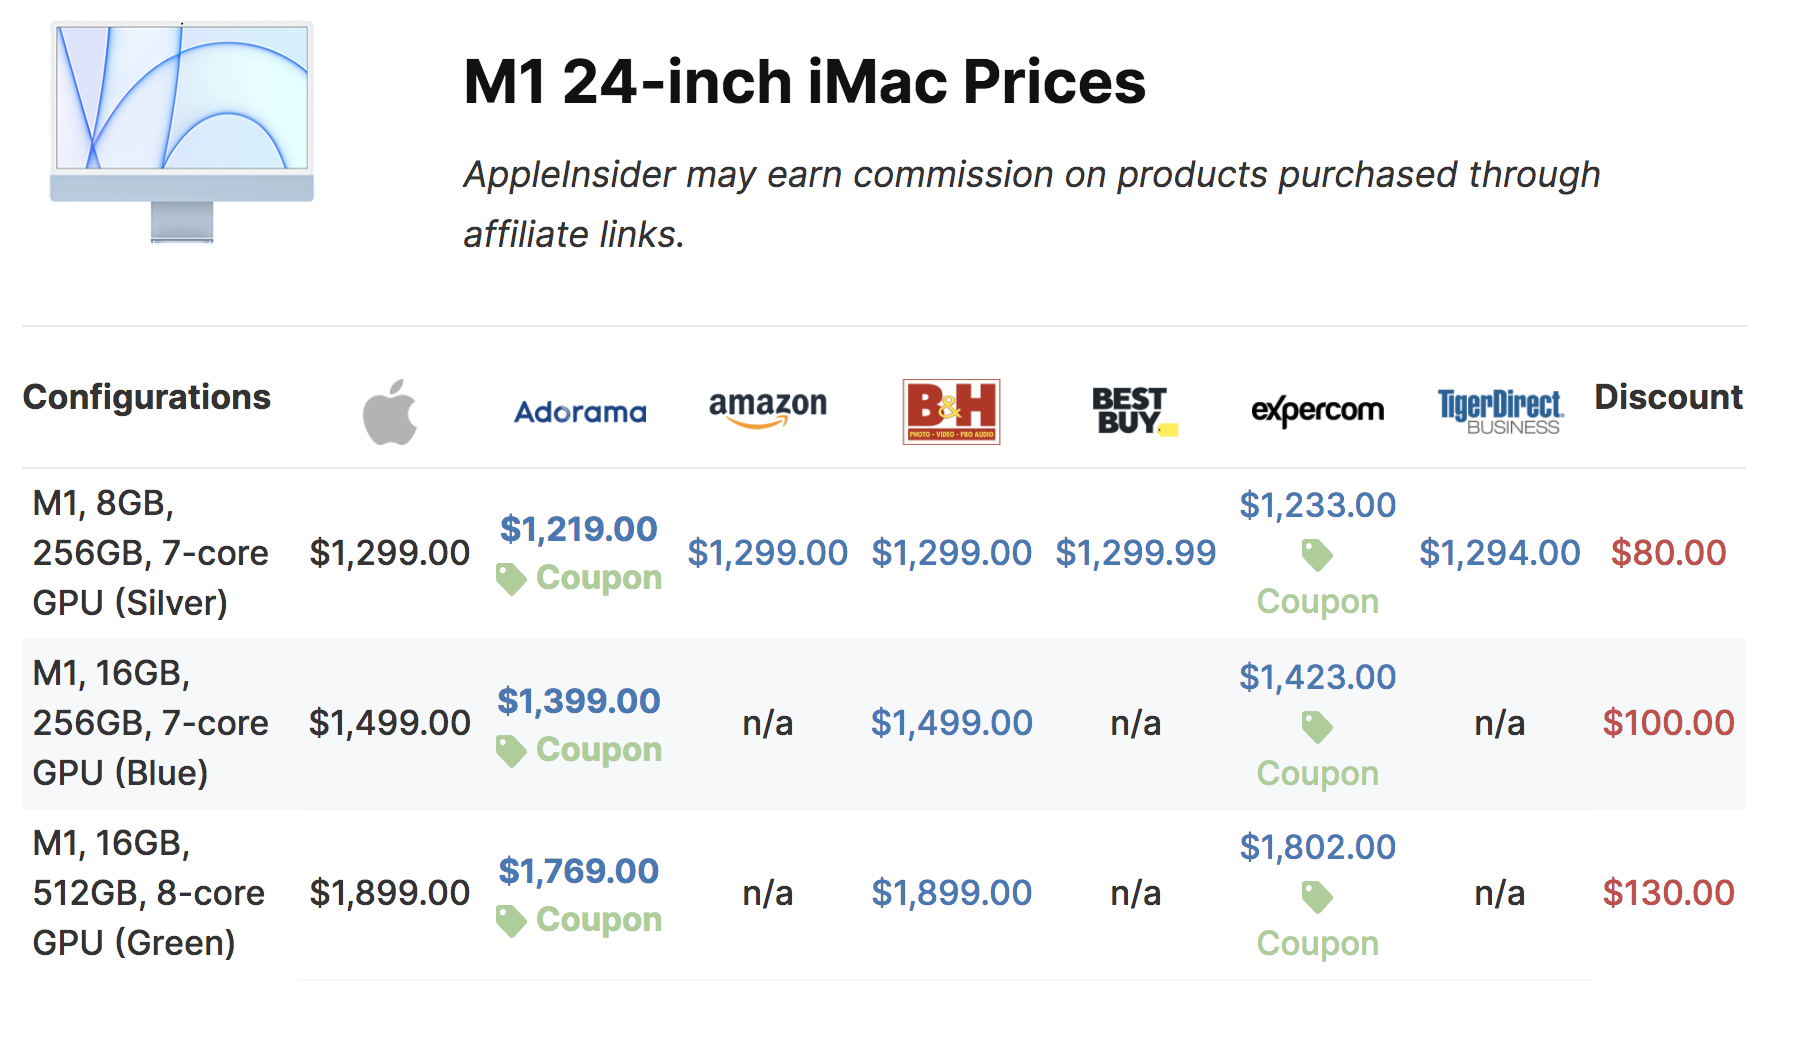This screenshot has height=1046, width=1796.
Task: Click Expercom coupon tag icon for Blue iMac
Action: tap(1317, 727)
